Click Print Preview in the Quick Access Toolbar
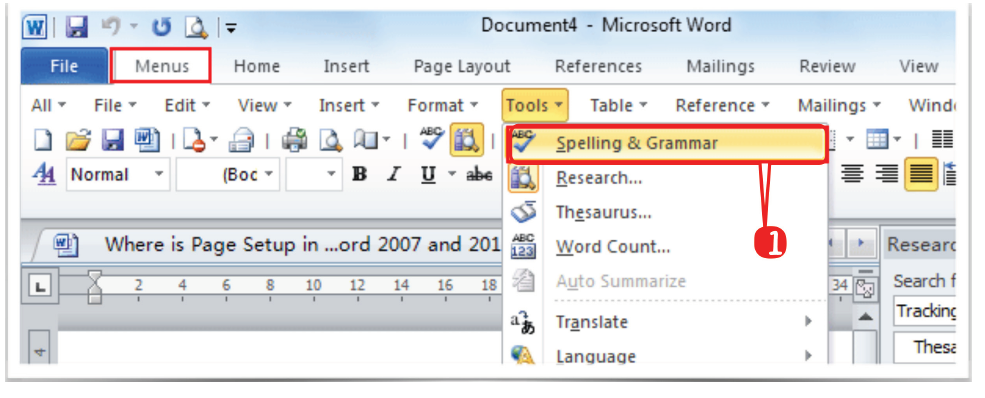985x398 pixels. [196, 27]
